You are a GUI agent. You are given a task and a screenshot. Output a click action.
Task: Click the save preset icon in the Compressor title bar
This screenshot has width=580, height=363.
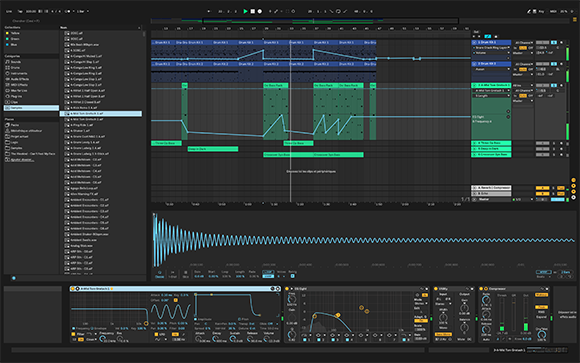(x=547, y=289)
